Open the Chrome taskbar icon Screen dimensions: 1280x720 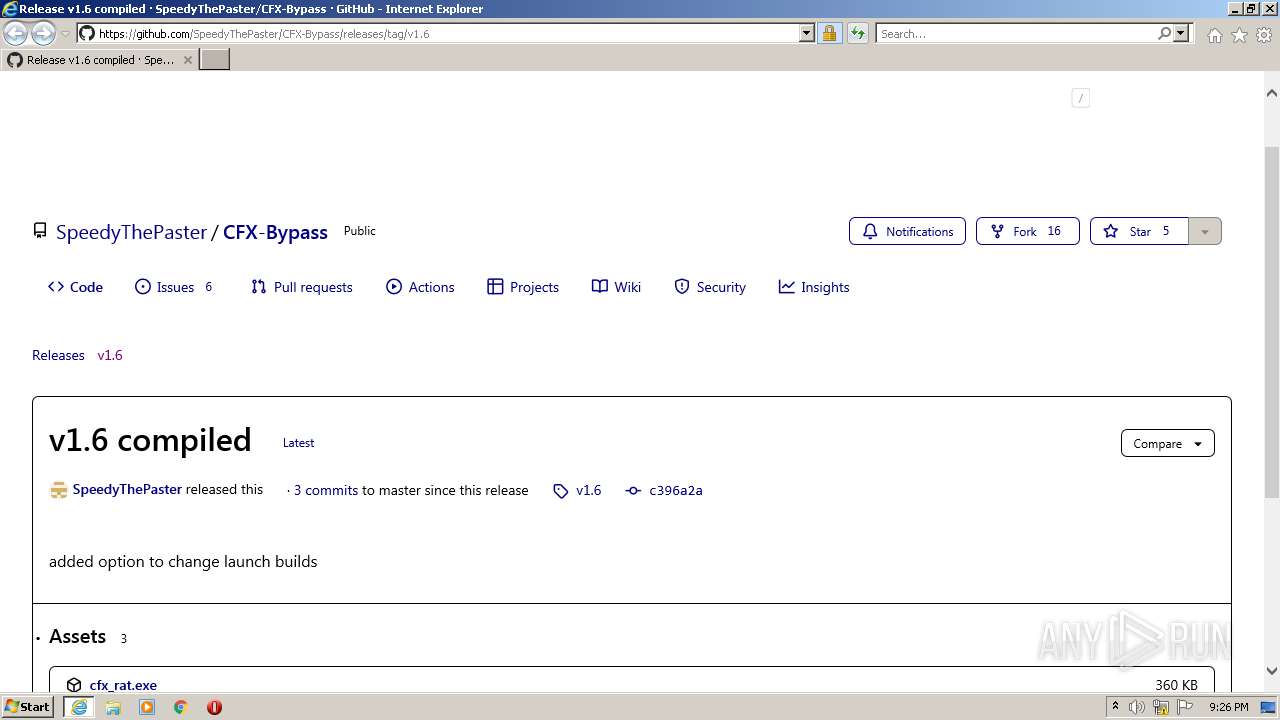[x=181, y=707]
